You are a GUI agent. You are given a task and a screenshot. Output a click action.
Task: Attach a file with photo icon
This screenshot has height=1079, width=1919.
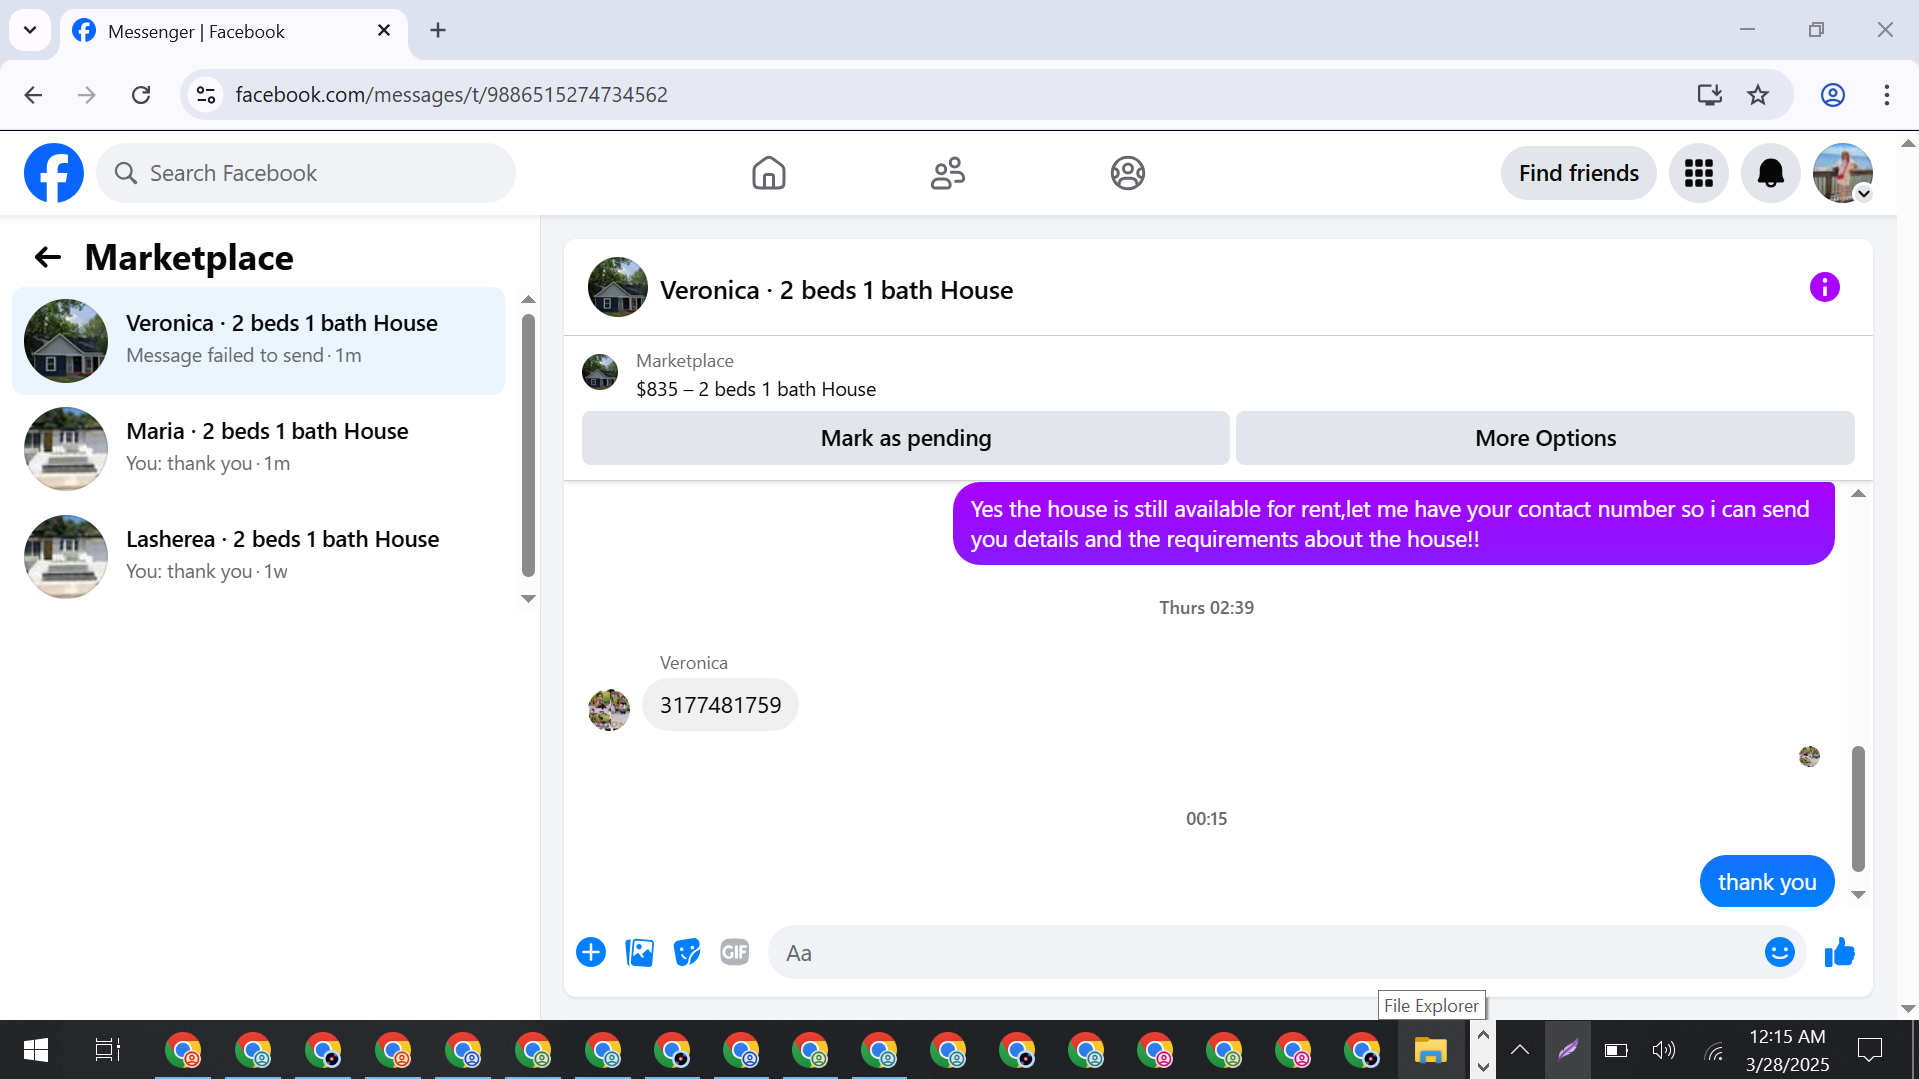pyautogui.click(x=639, y=952)
